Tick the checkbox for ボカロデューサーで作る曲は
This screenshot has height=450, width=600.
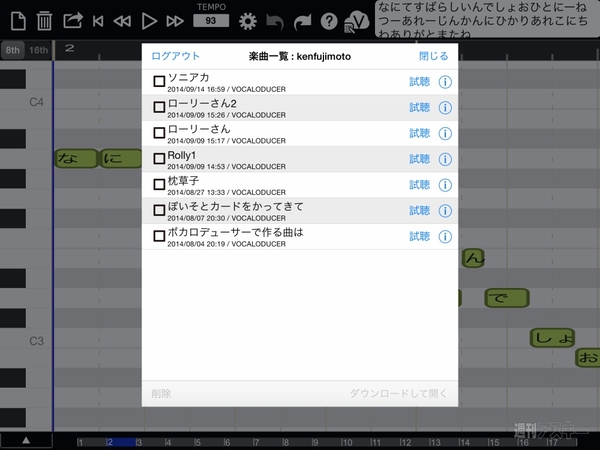(159, 236)
